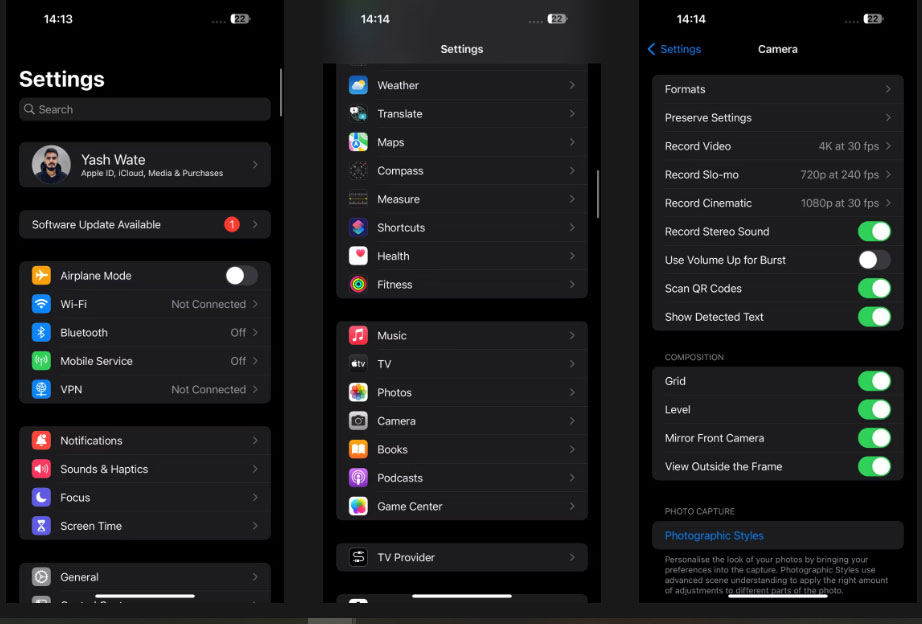Tap the Camera app icon
Viewport: 922px width, 624px height.
coord(358,421)
